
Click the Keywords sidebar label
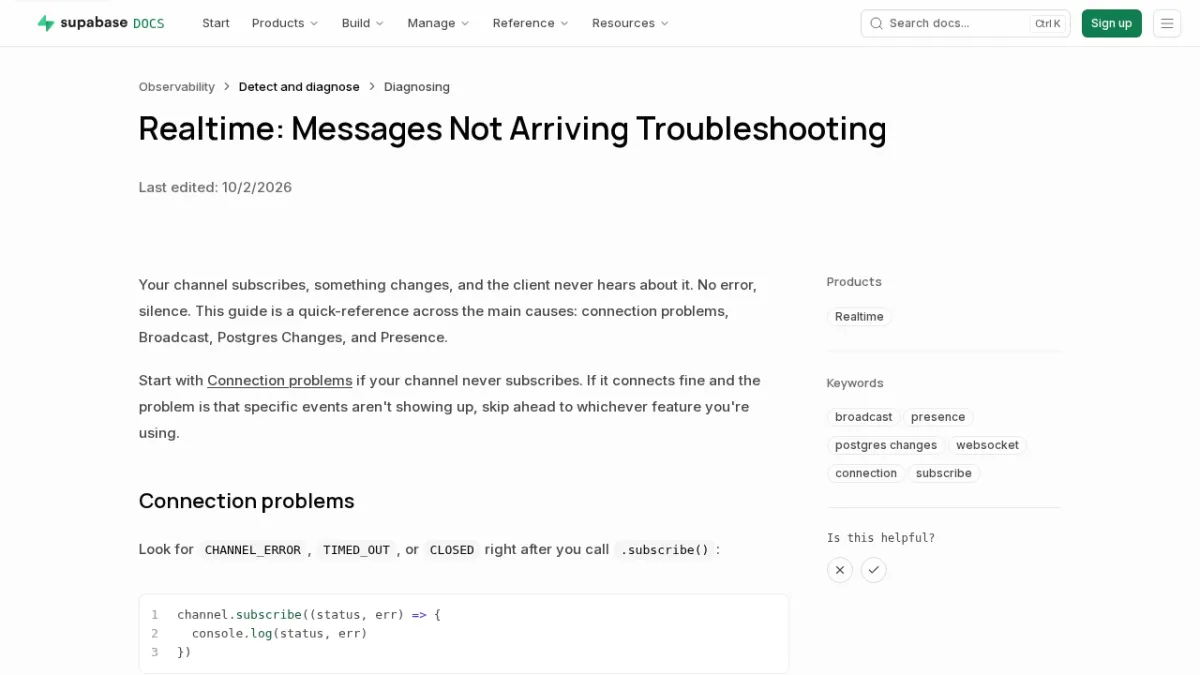855,383
